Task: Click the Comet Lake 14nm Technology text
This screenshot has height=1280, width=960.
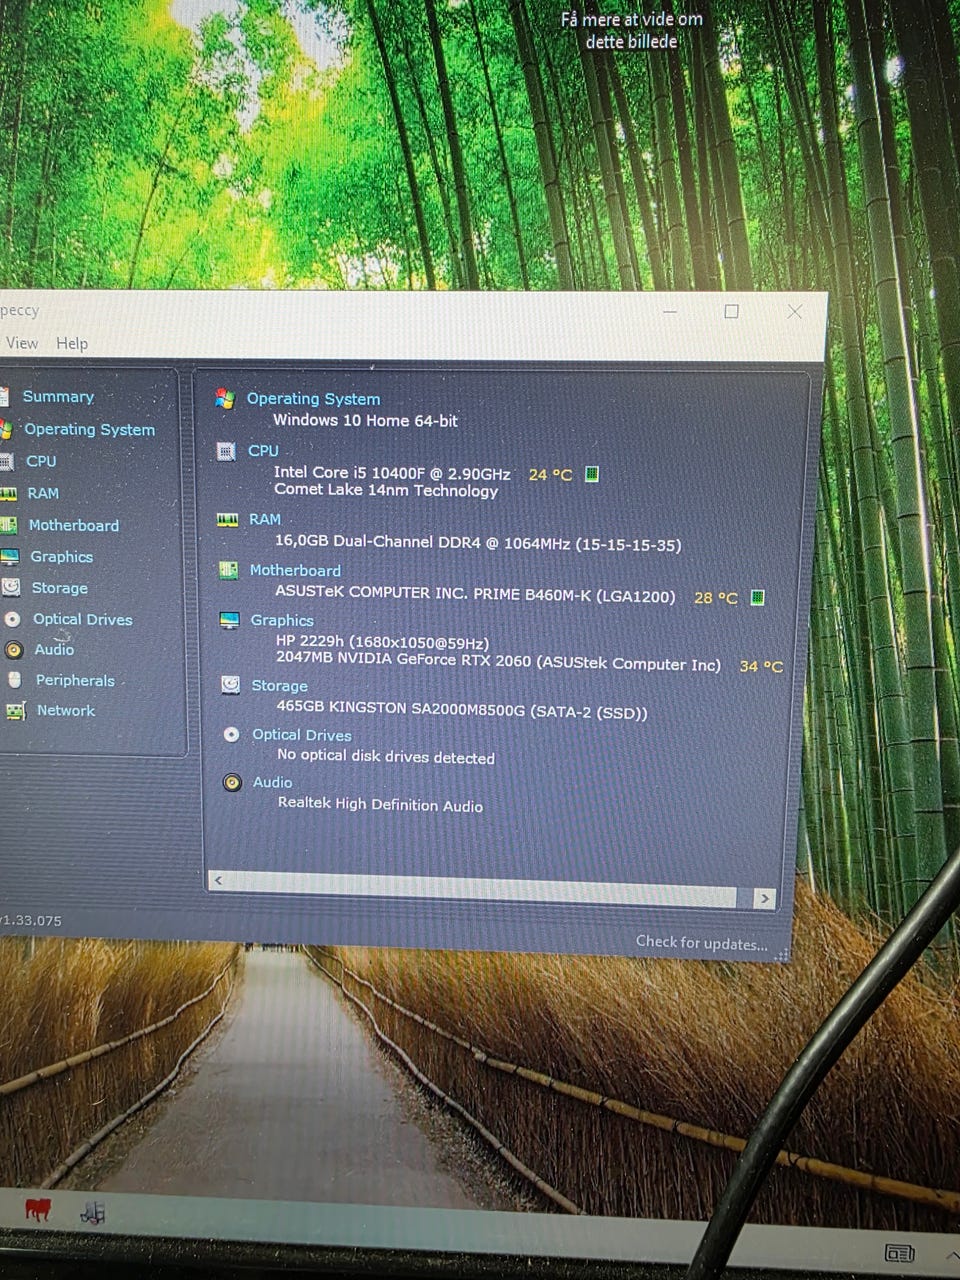Action: pos(386,490)
